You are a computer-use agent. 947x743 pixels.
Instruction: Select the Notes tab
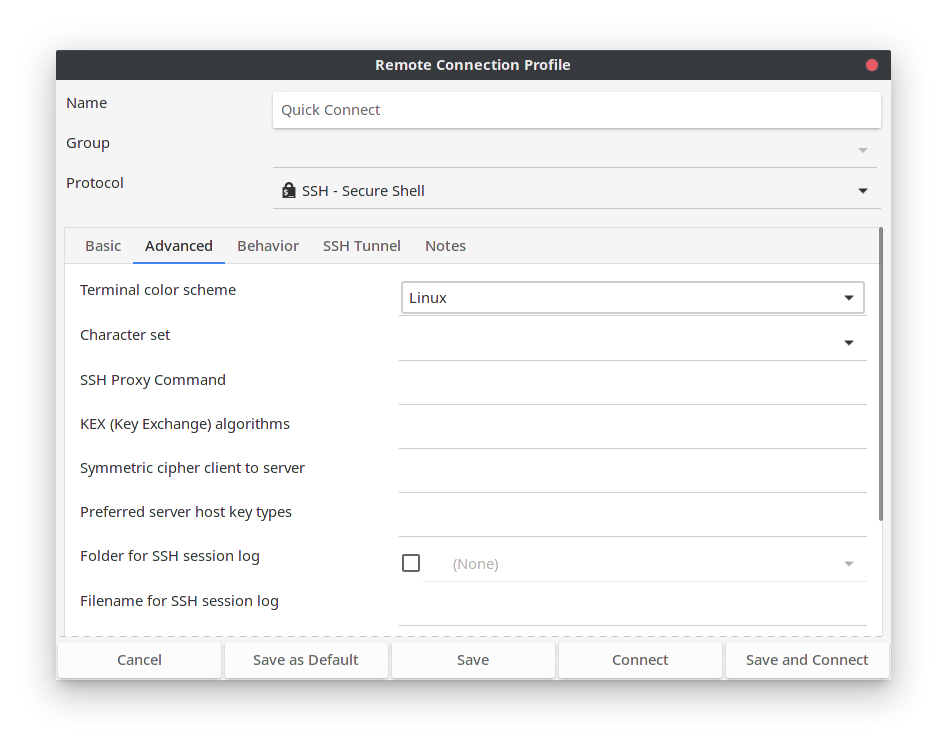tap(445, 246)
